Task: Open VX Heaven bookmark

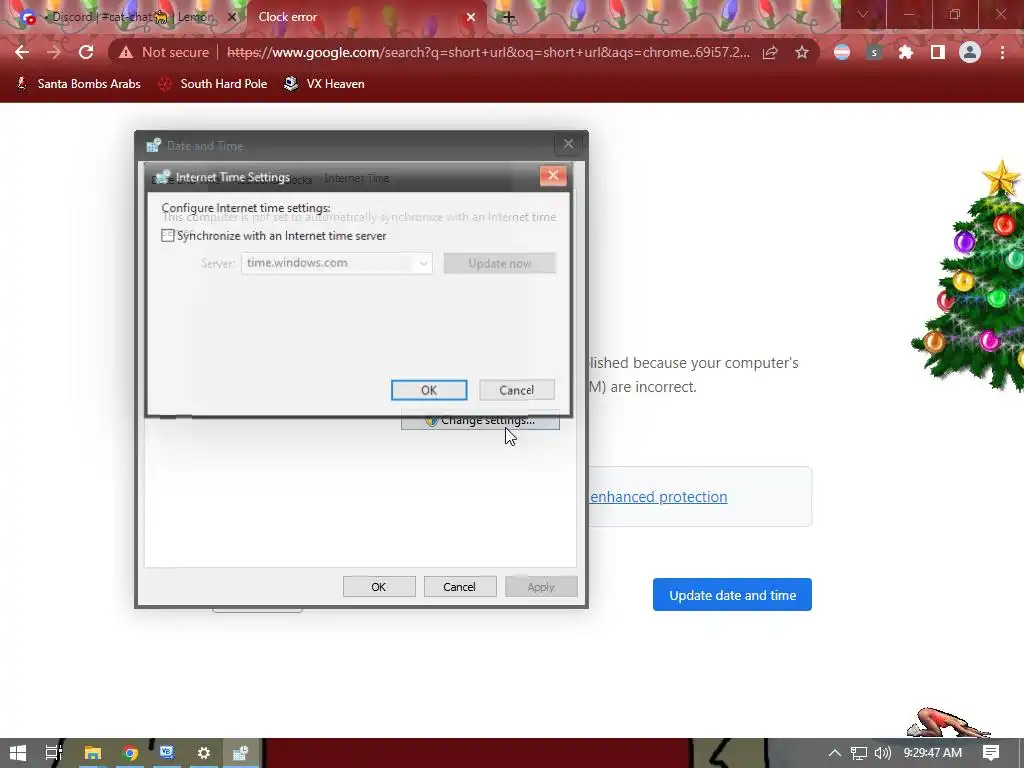Action: pos(325,84)
